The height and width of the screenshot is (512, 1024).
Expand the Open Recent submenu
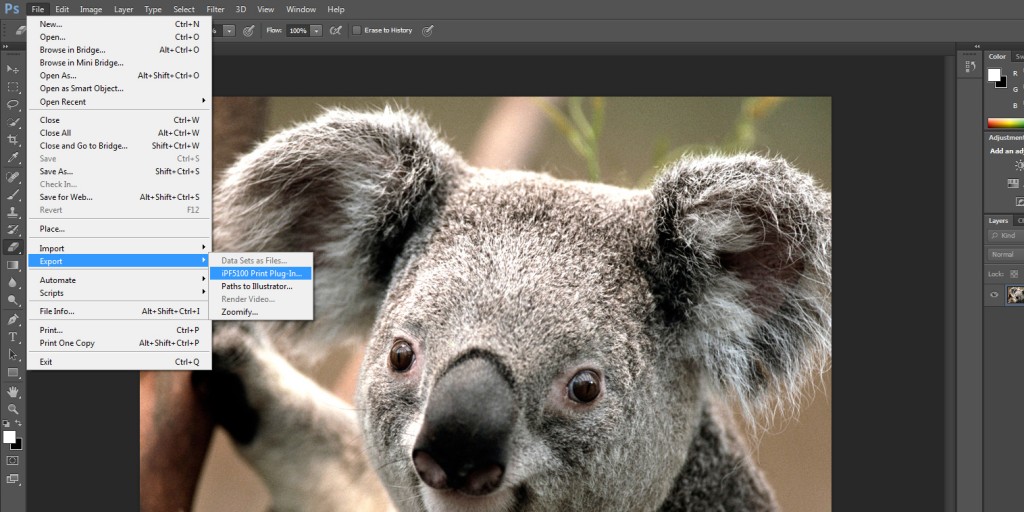tap(120, 101)
